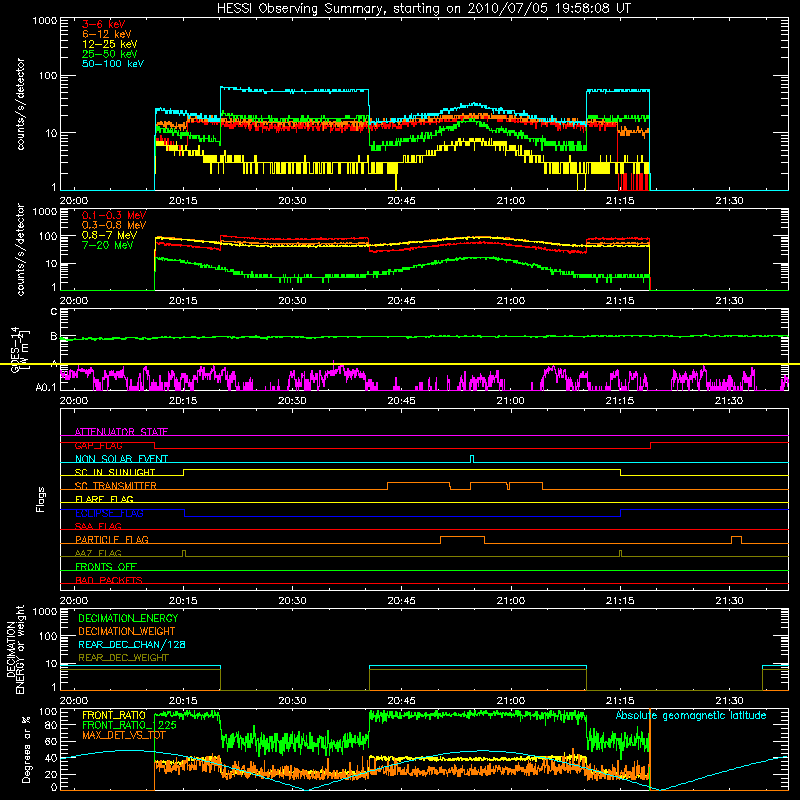Select the 3-6 keV legend label
This screenshot has width=800, height=800.
tap(104, 24)
